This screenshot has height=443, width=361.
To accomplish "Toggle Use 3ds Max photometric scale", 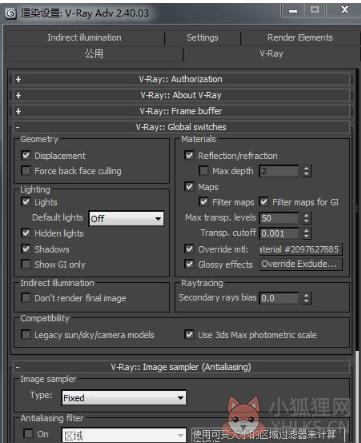I will pos(189,334).
